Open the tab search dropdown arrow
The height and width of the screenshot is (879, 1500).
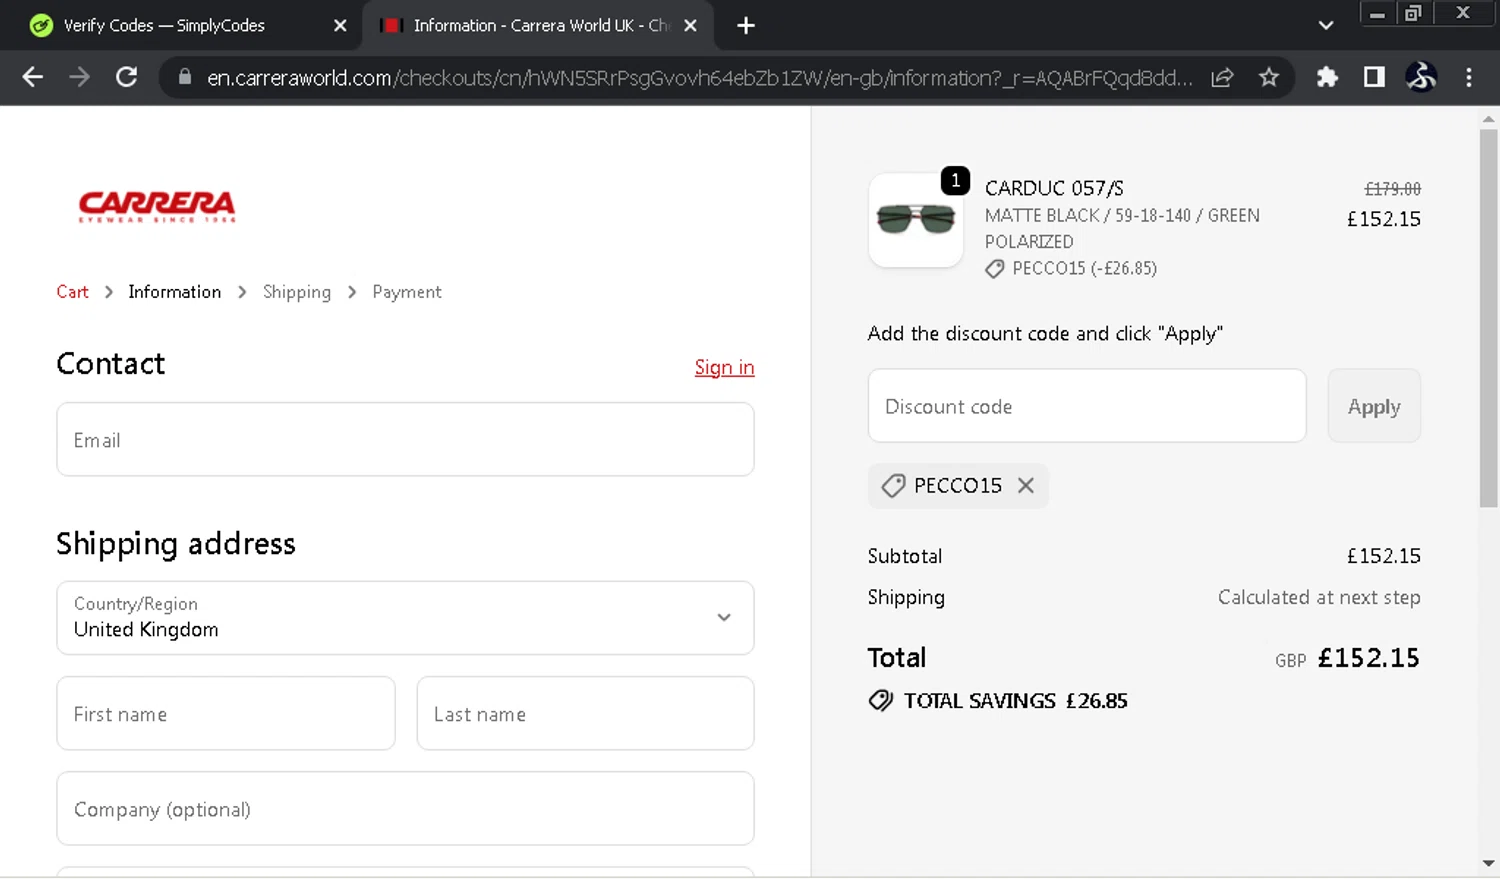1326,26
